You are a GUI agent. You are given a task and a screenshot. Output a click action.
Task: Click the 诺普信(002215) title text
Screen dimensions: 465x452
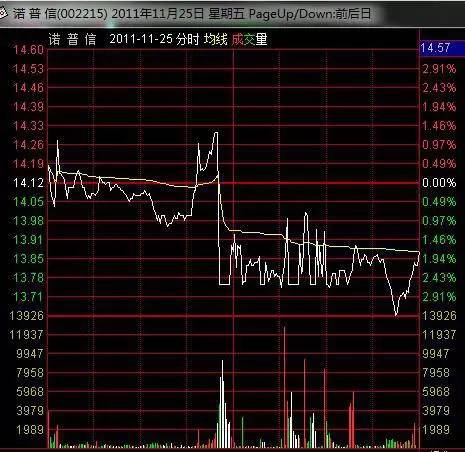click(x=60, y=14)
